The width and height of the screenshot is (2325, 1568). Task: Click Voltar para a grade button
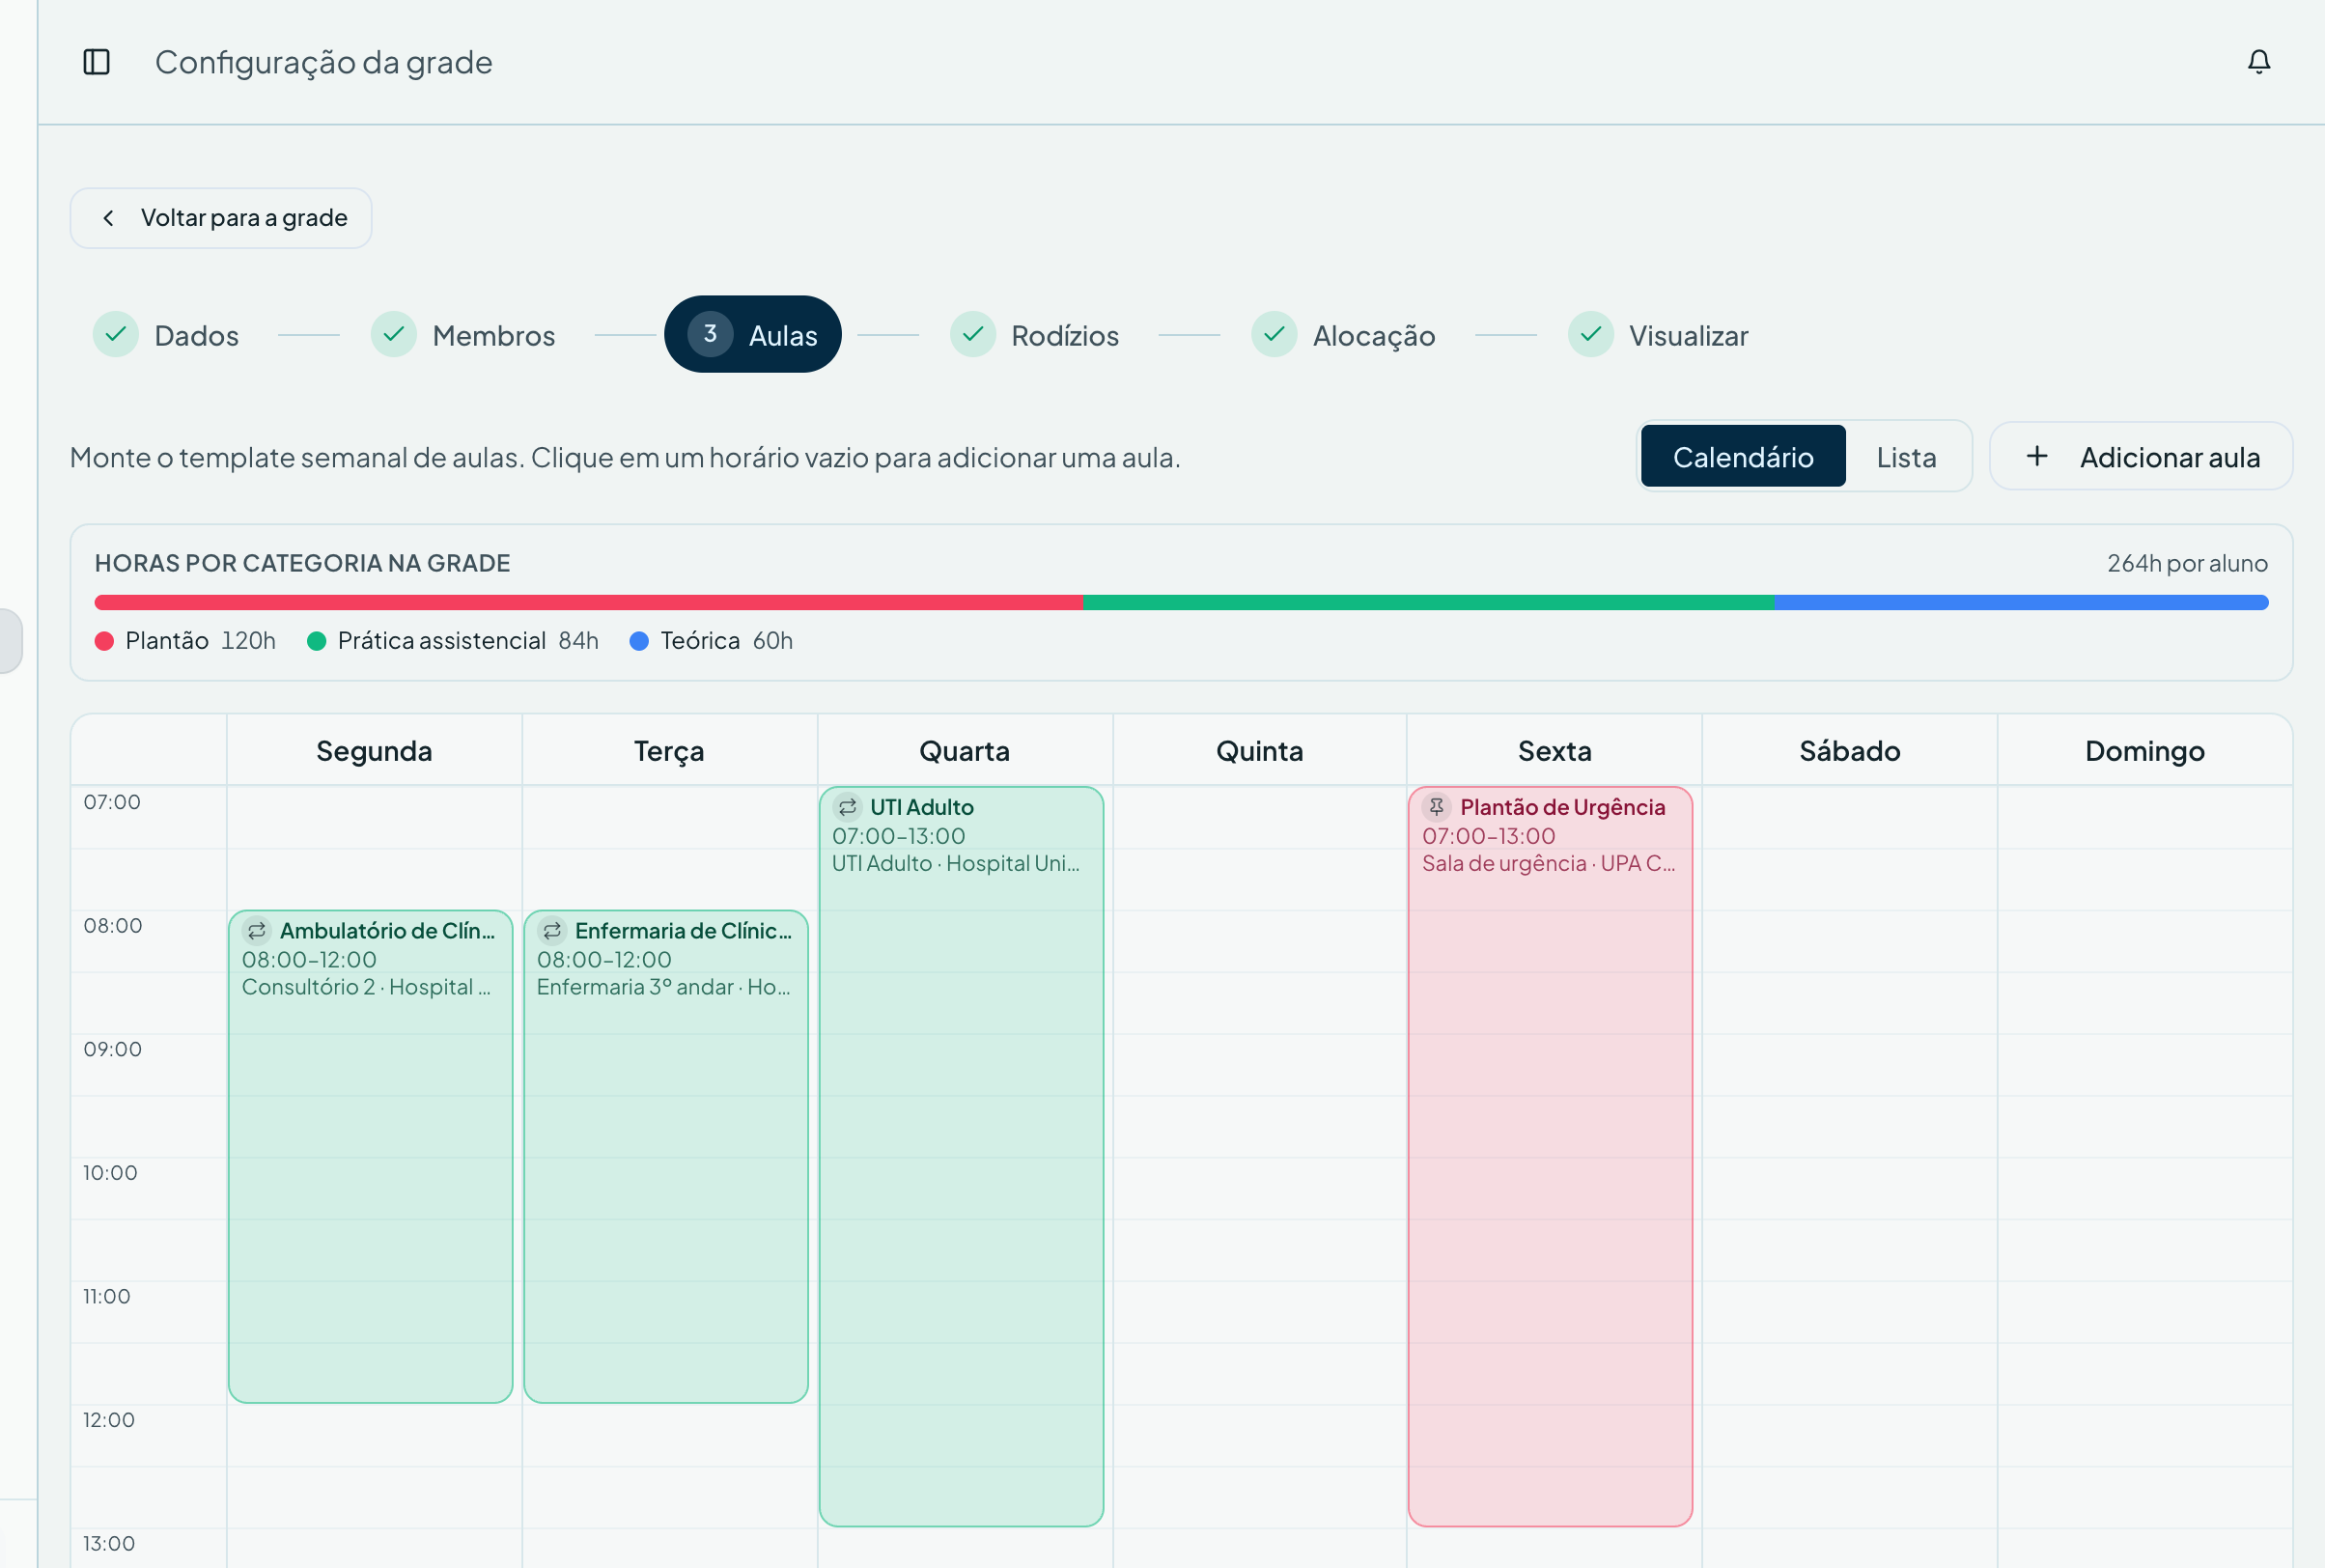point(221,218)
